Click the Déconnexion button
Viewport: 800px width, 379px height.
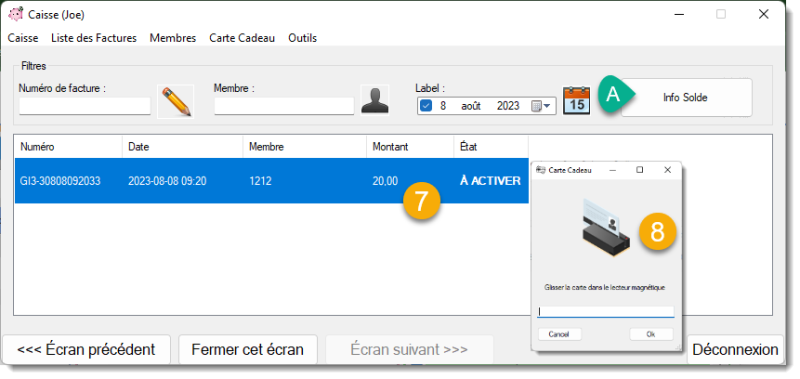(x=735, y=350)
